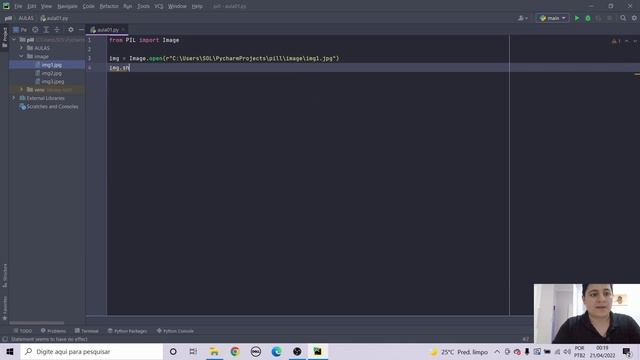Collapse the image folder
Image resolution: width=640 pixels, height=360 pixels.
22,56
